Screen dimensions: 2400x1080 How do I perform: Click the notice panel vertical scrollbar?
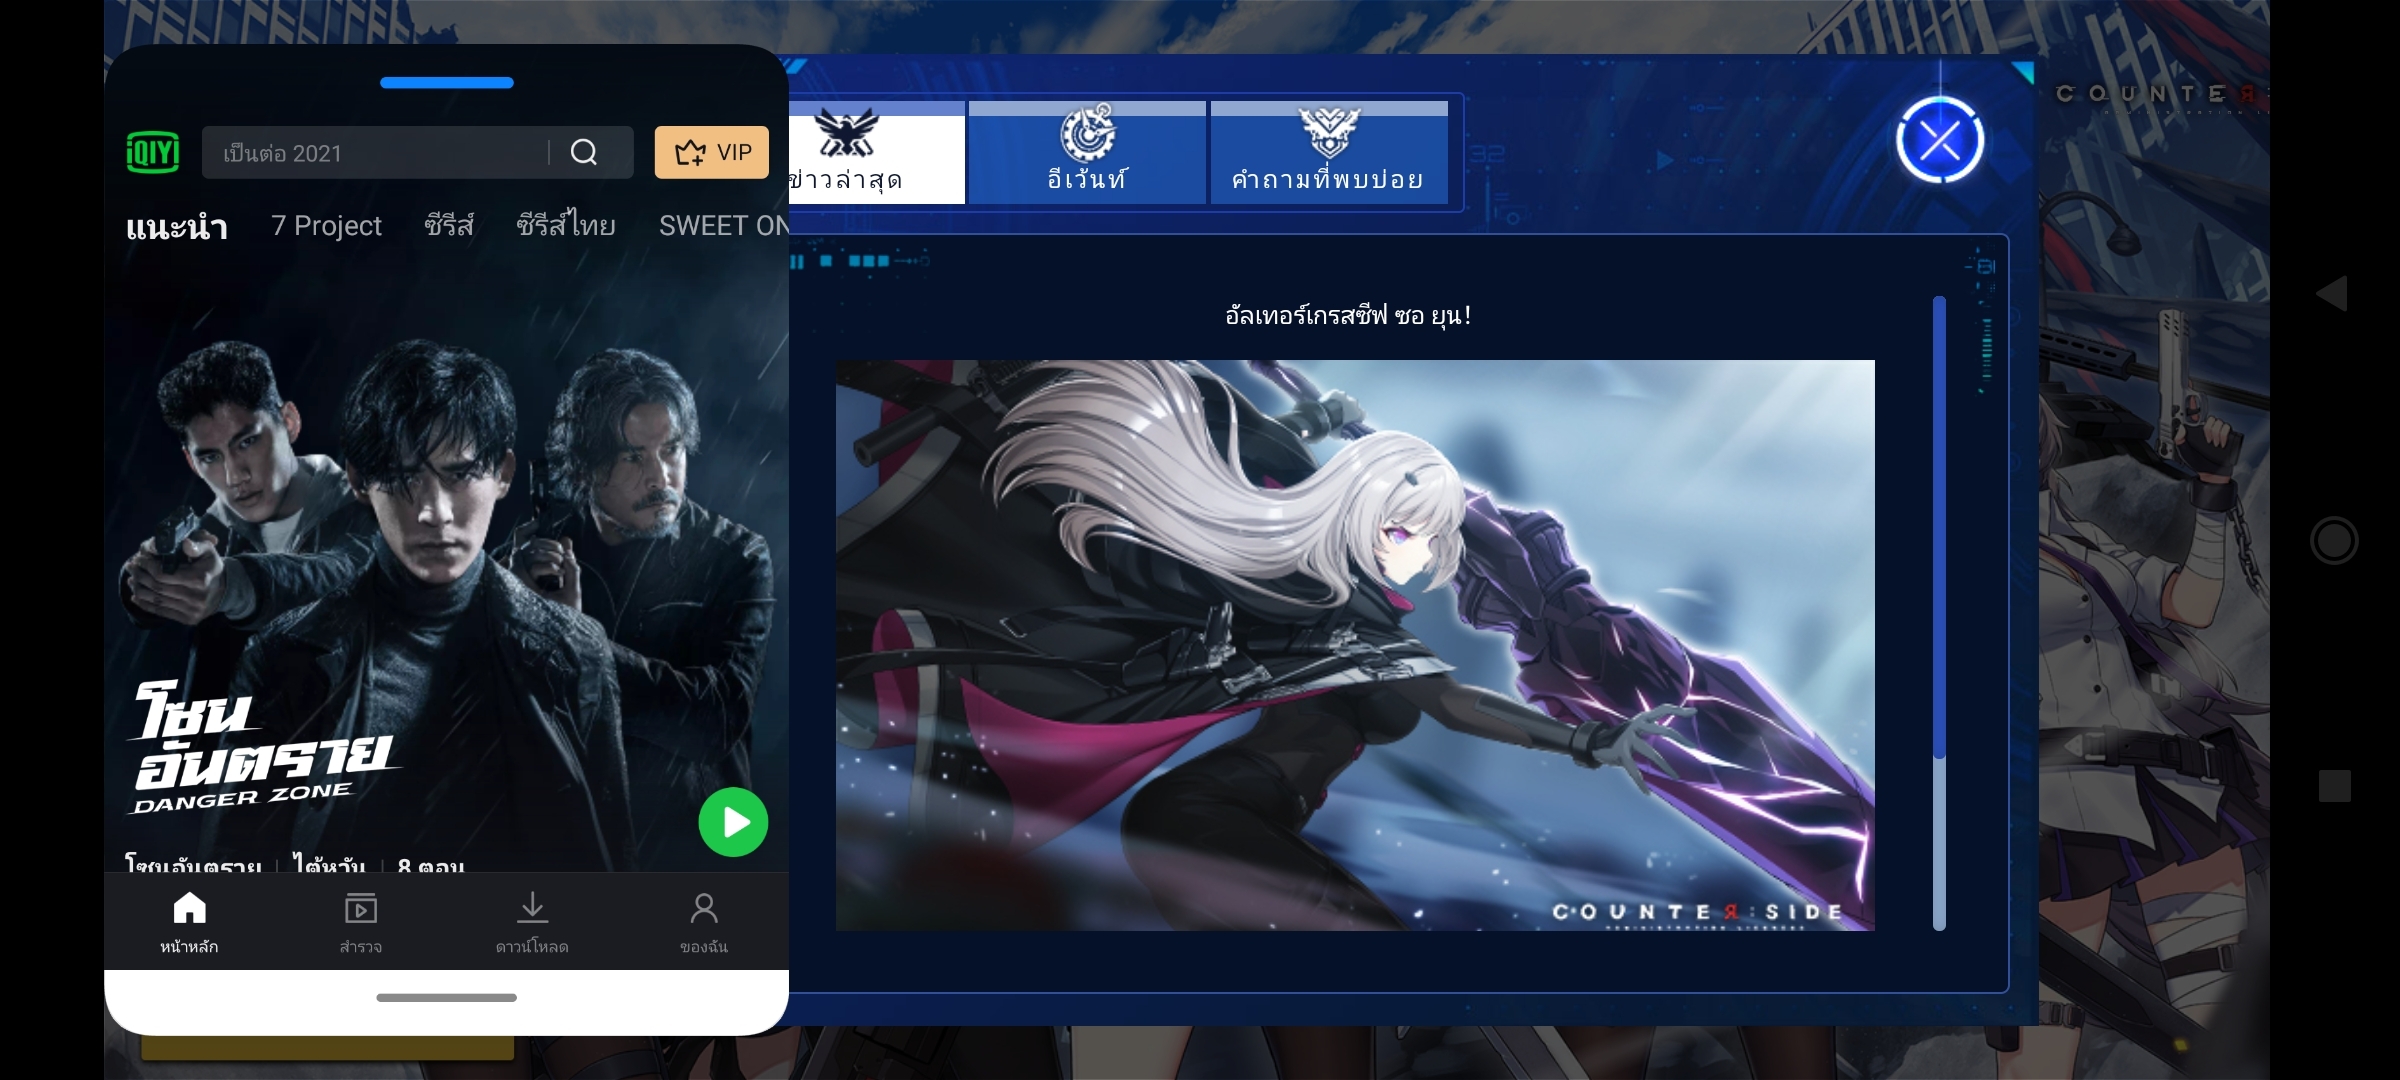tap(1939, 613)
